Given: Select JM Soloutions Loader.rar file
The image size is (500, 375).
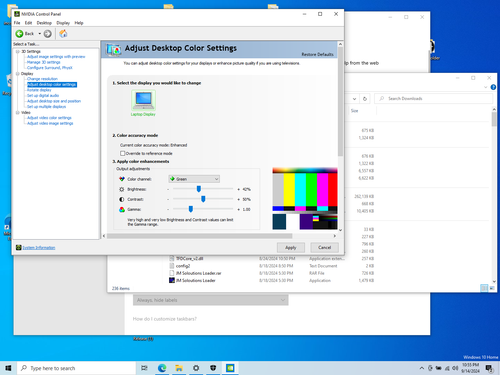Looking at the screenshot, I should coord(198,273).
